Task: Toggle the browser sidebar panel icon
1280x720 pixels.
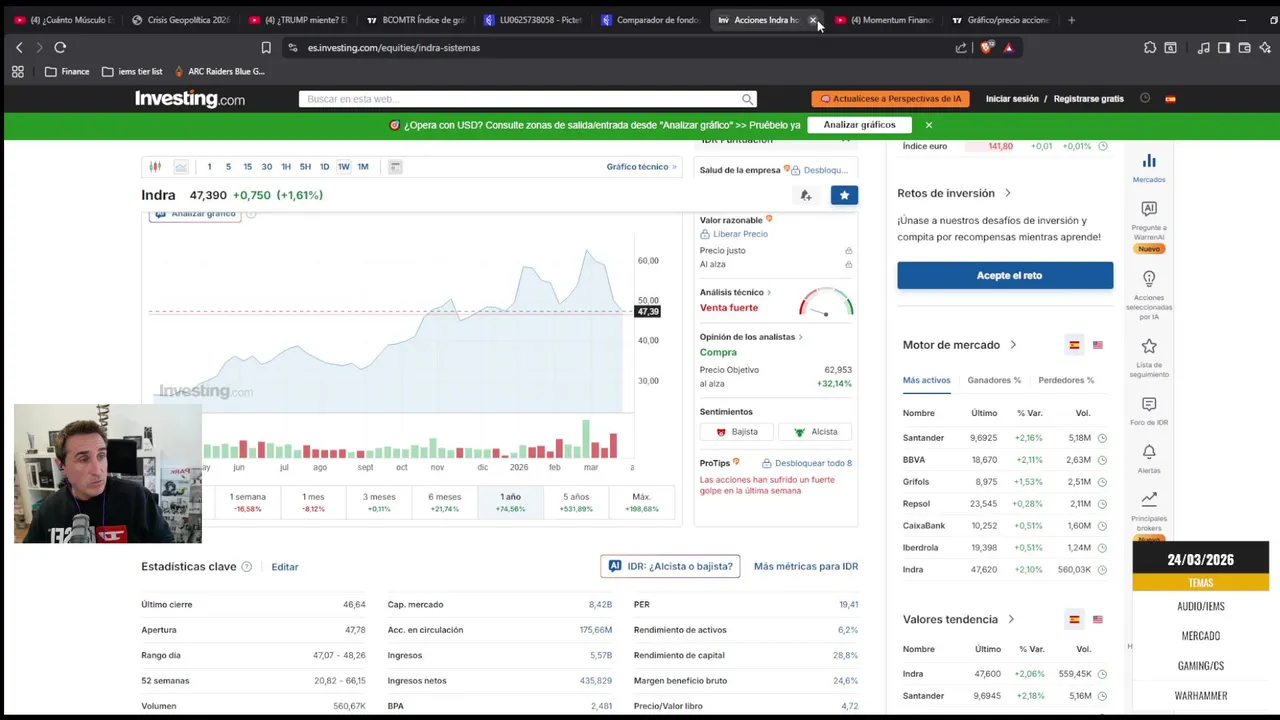Action: point(1223,47)
